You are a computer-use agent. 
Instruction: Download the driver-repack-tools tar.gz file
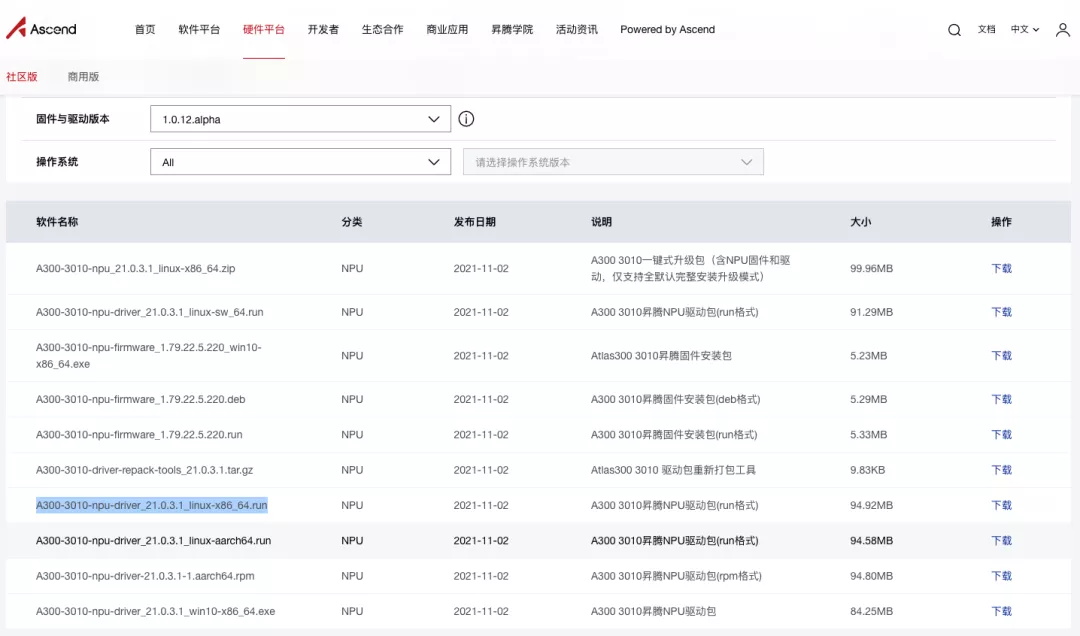click(x=1001, y=470)
